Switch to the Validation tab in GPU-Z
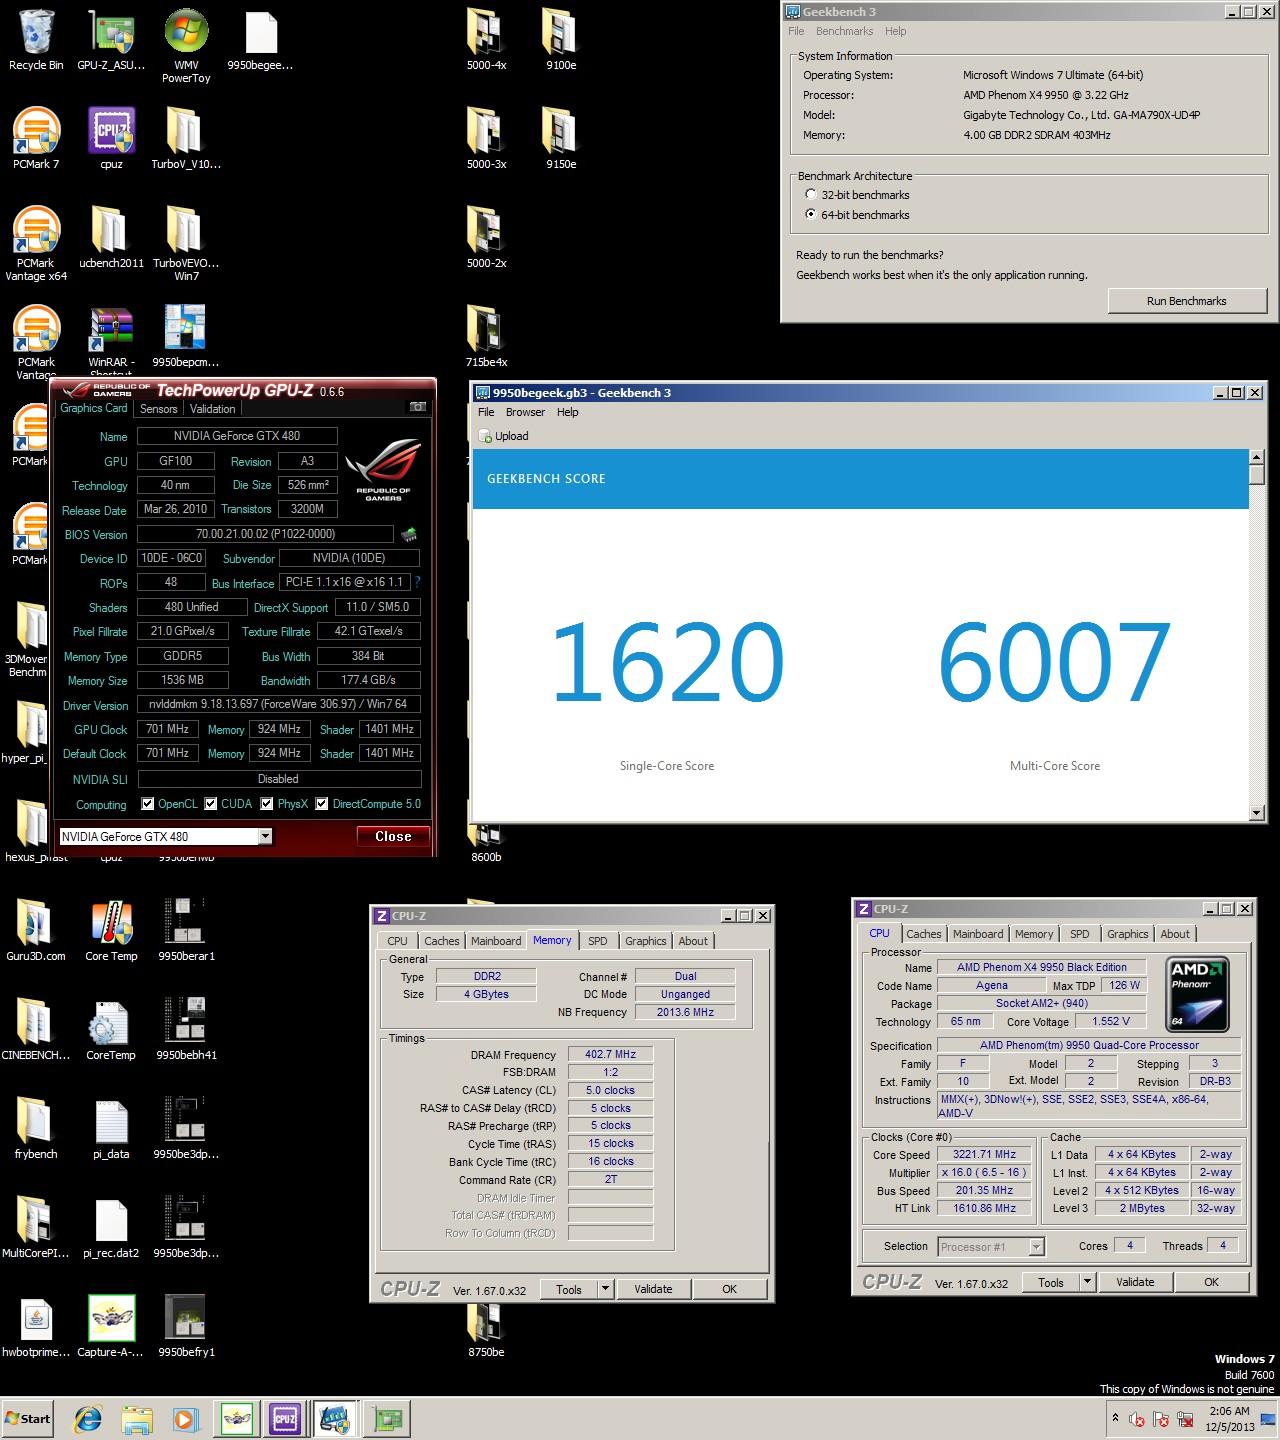 212,408
